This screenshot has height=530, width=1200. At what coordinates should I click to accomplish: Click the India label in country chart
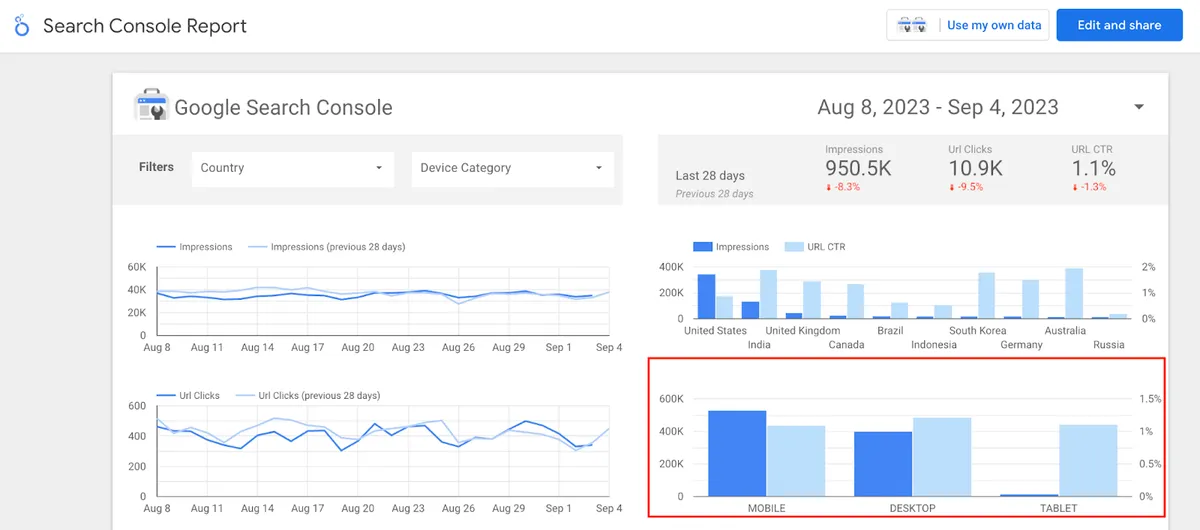click(x=759, y=345)
